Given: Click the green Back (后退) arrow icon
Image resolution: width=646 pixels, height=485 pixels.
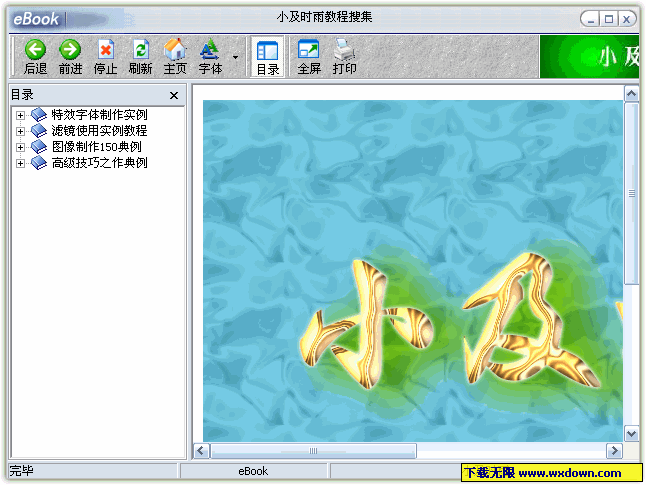Looking at the screenshot, I should pos(35,49).
